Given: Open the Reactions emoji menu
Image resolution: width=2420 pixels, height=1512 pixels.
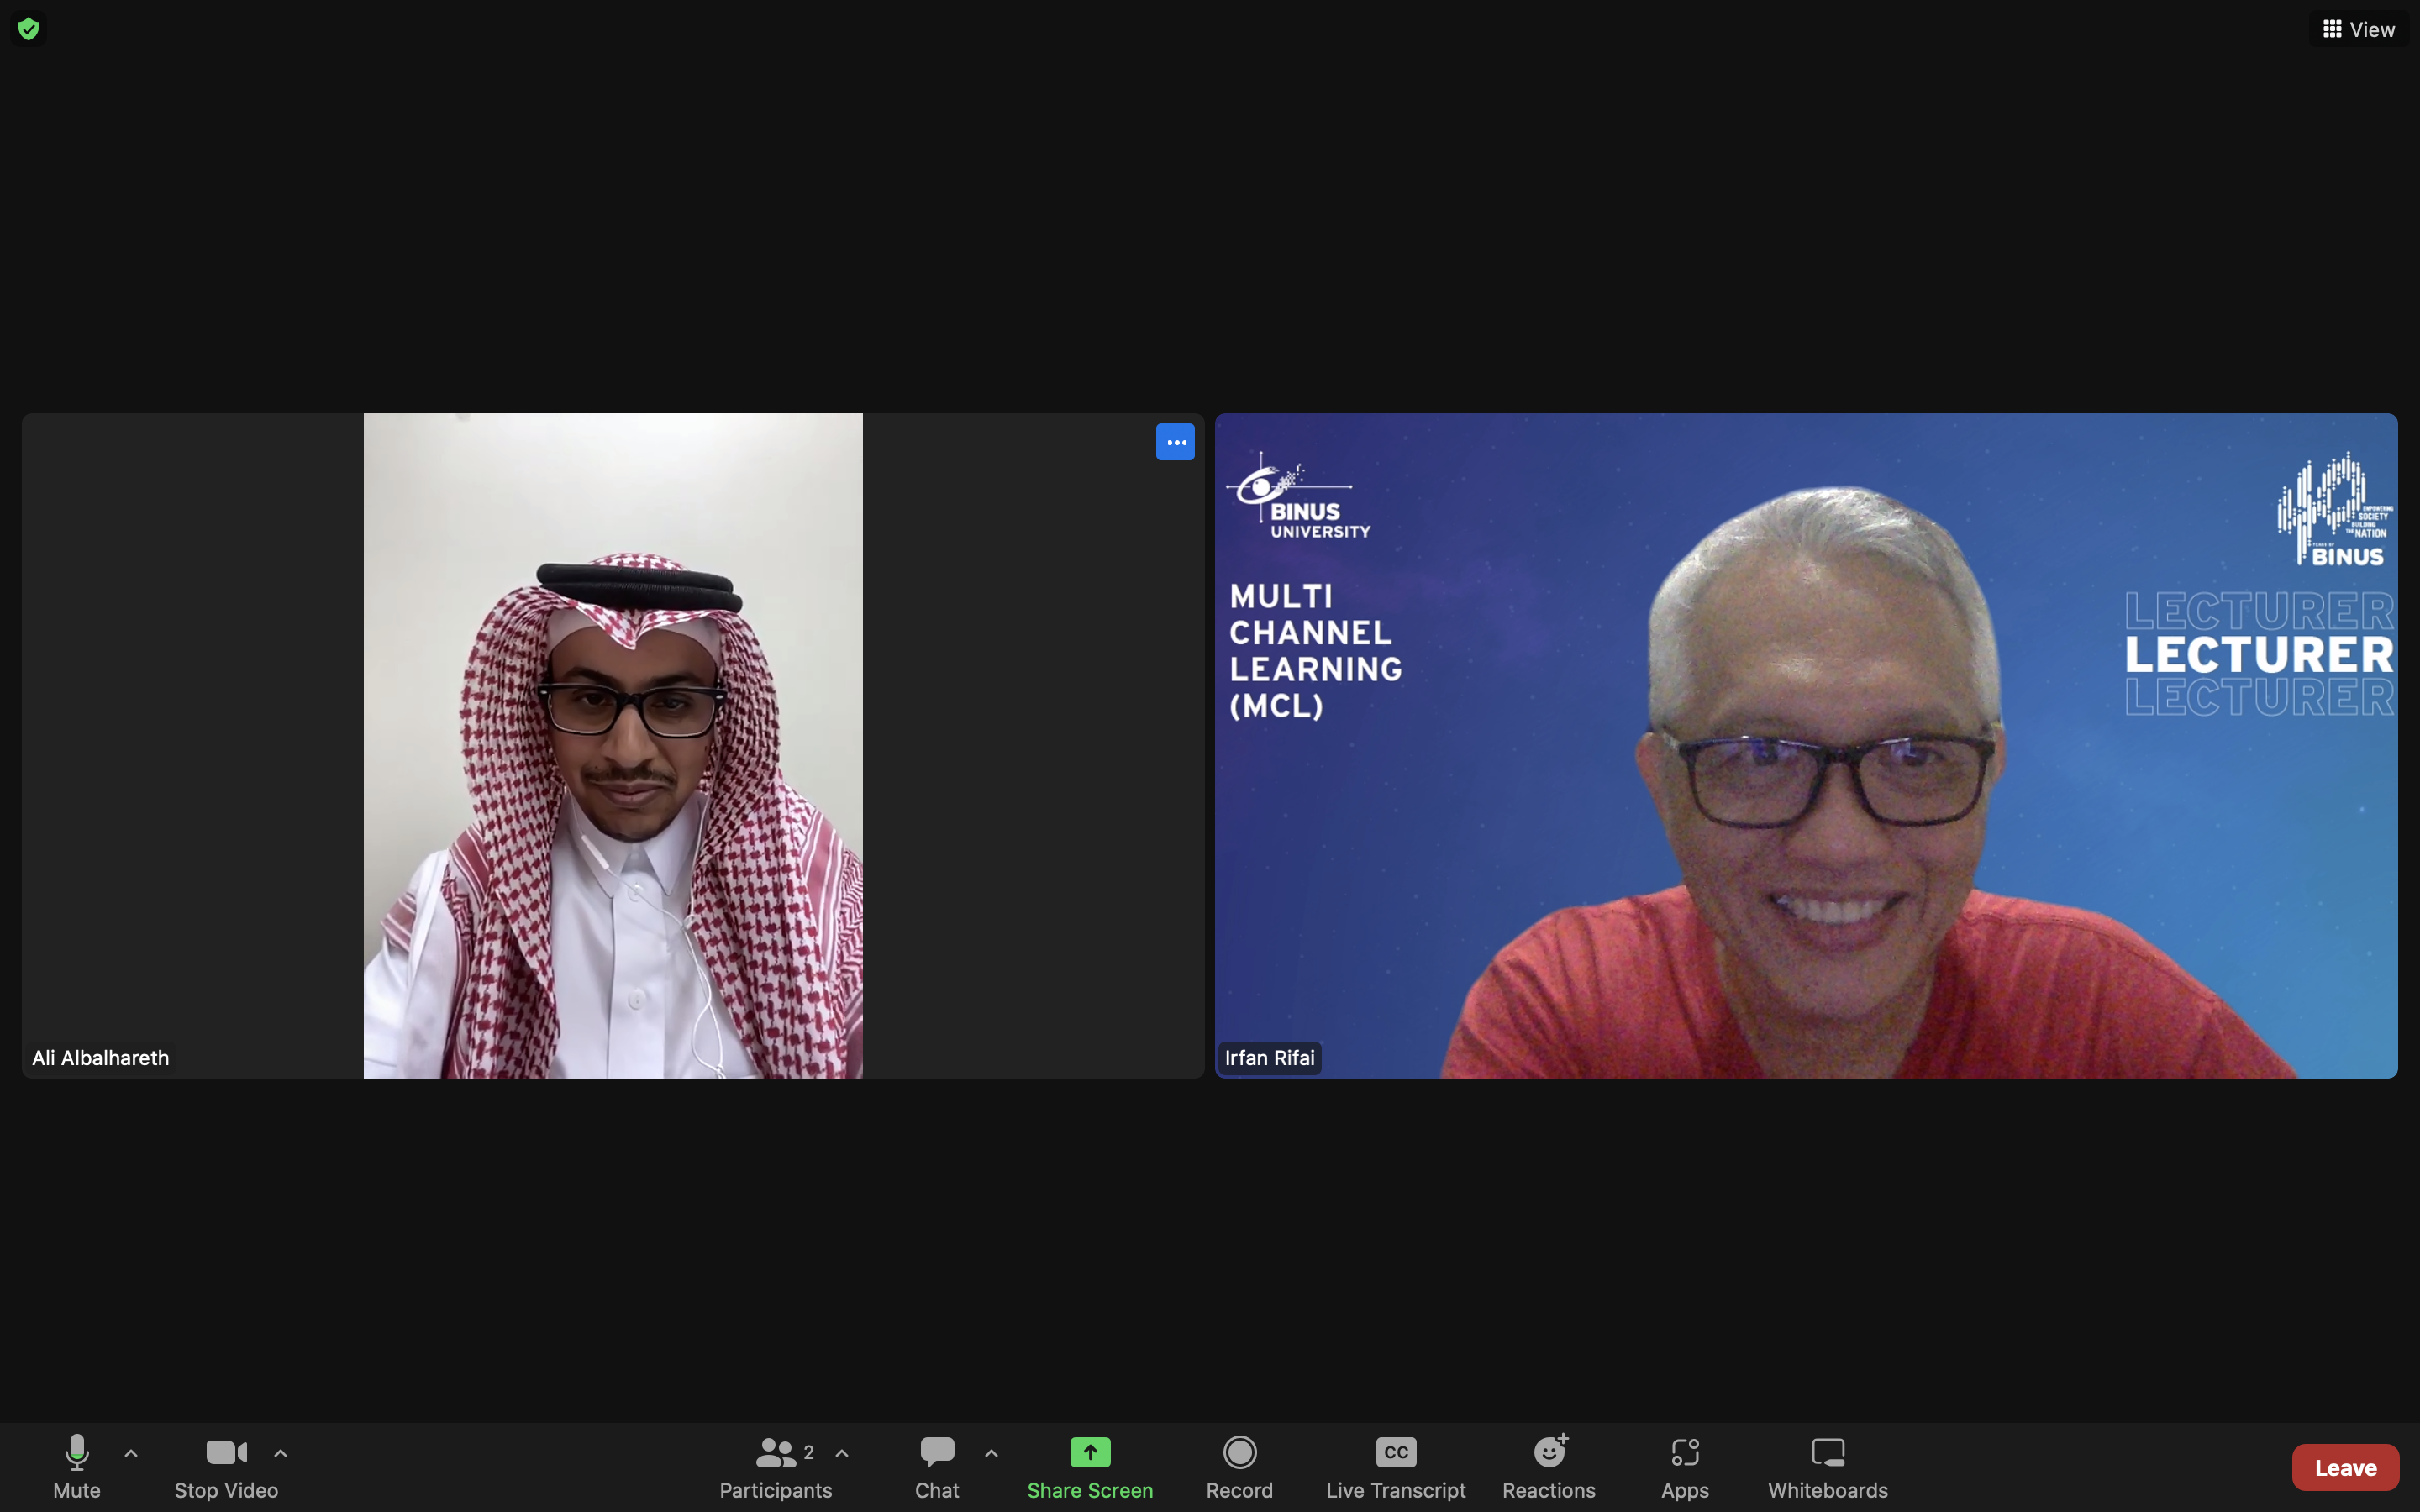Looking at the screenshot, I should click(x=1548, y=1466).
